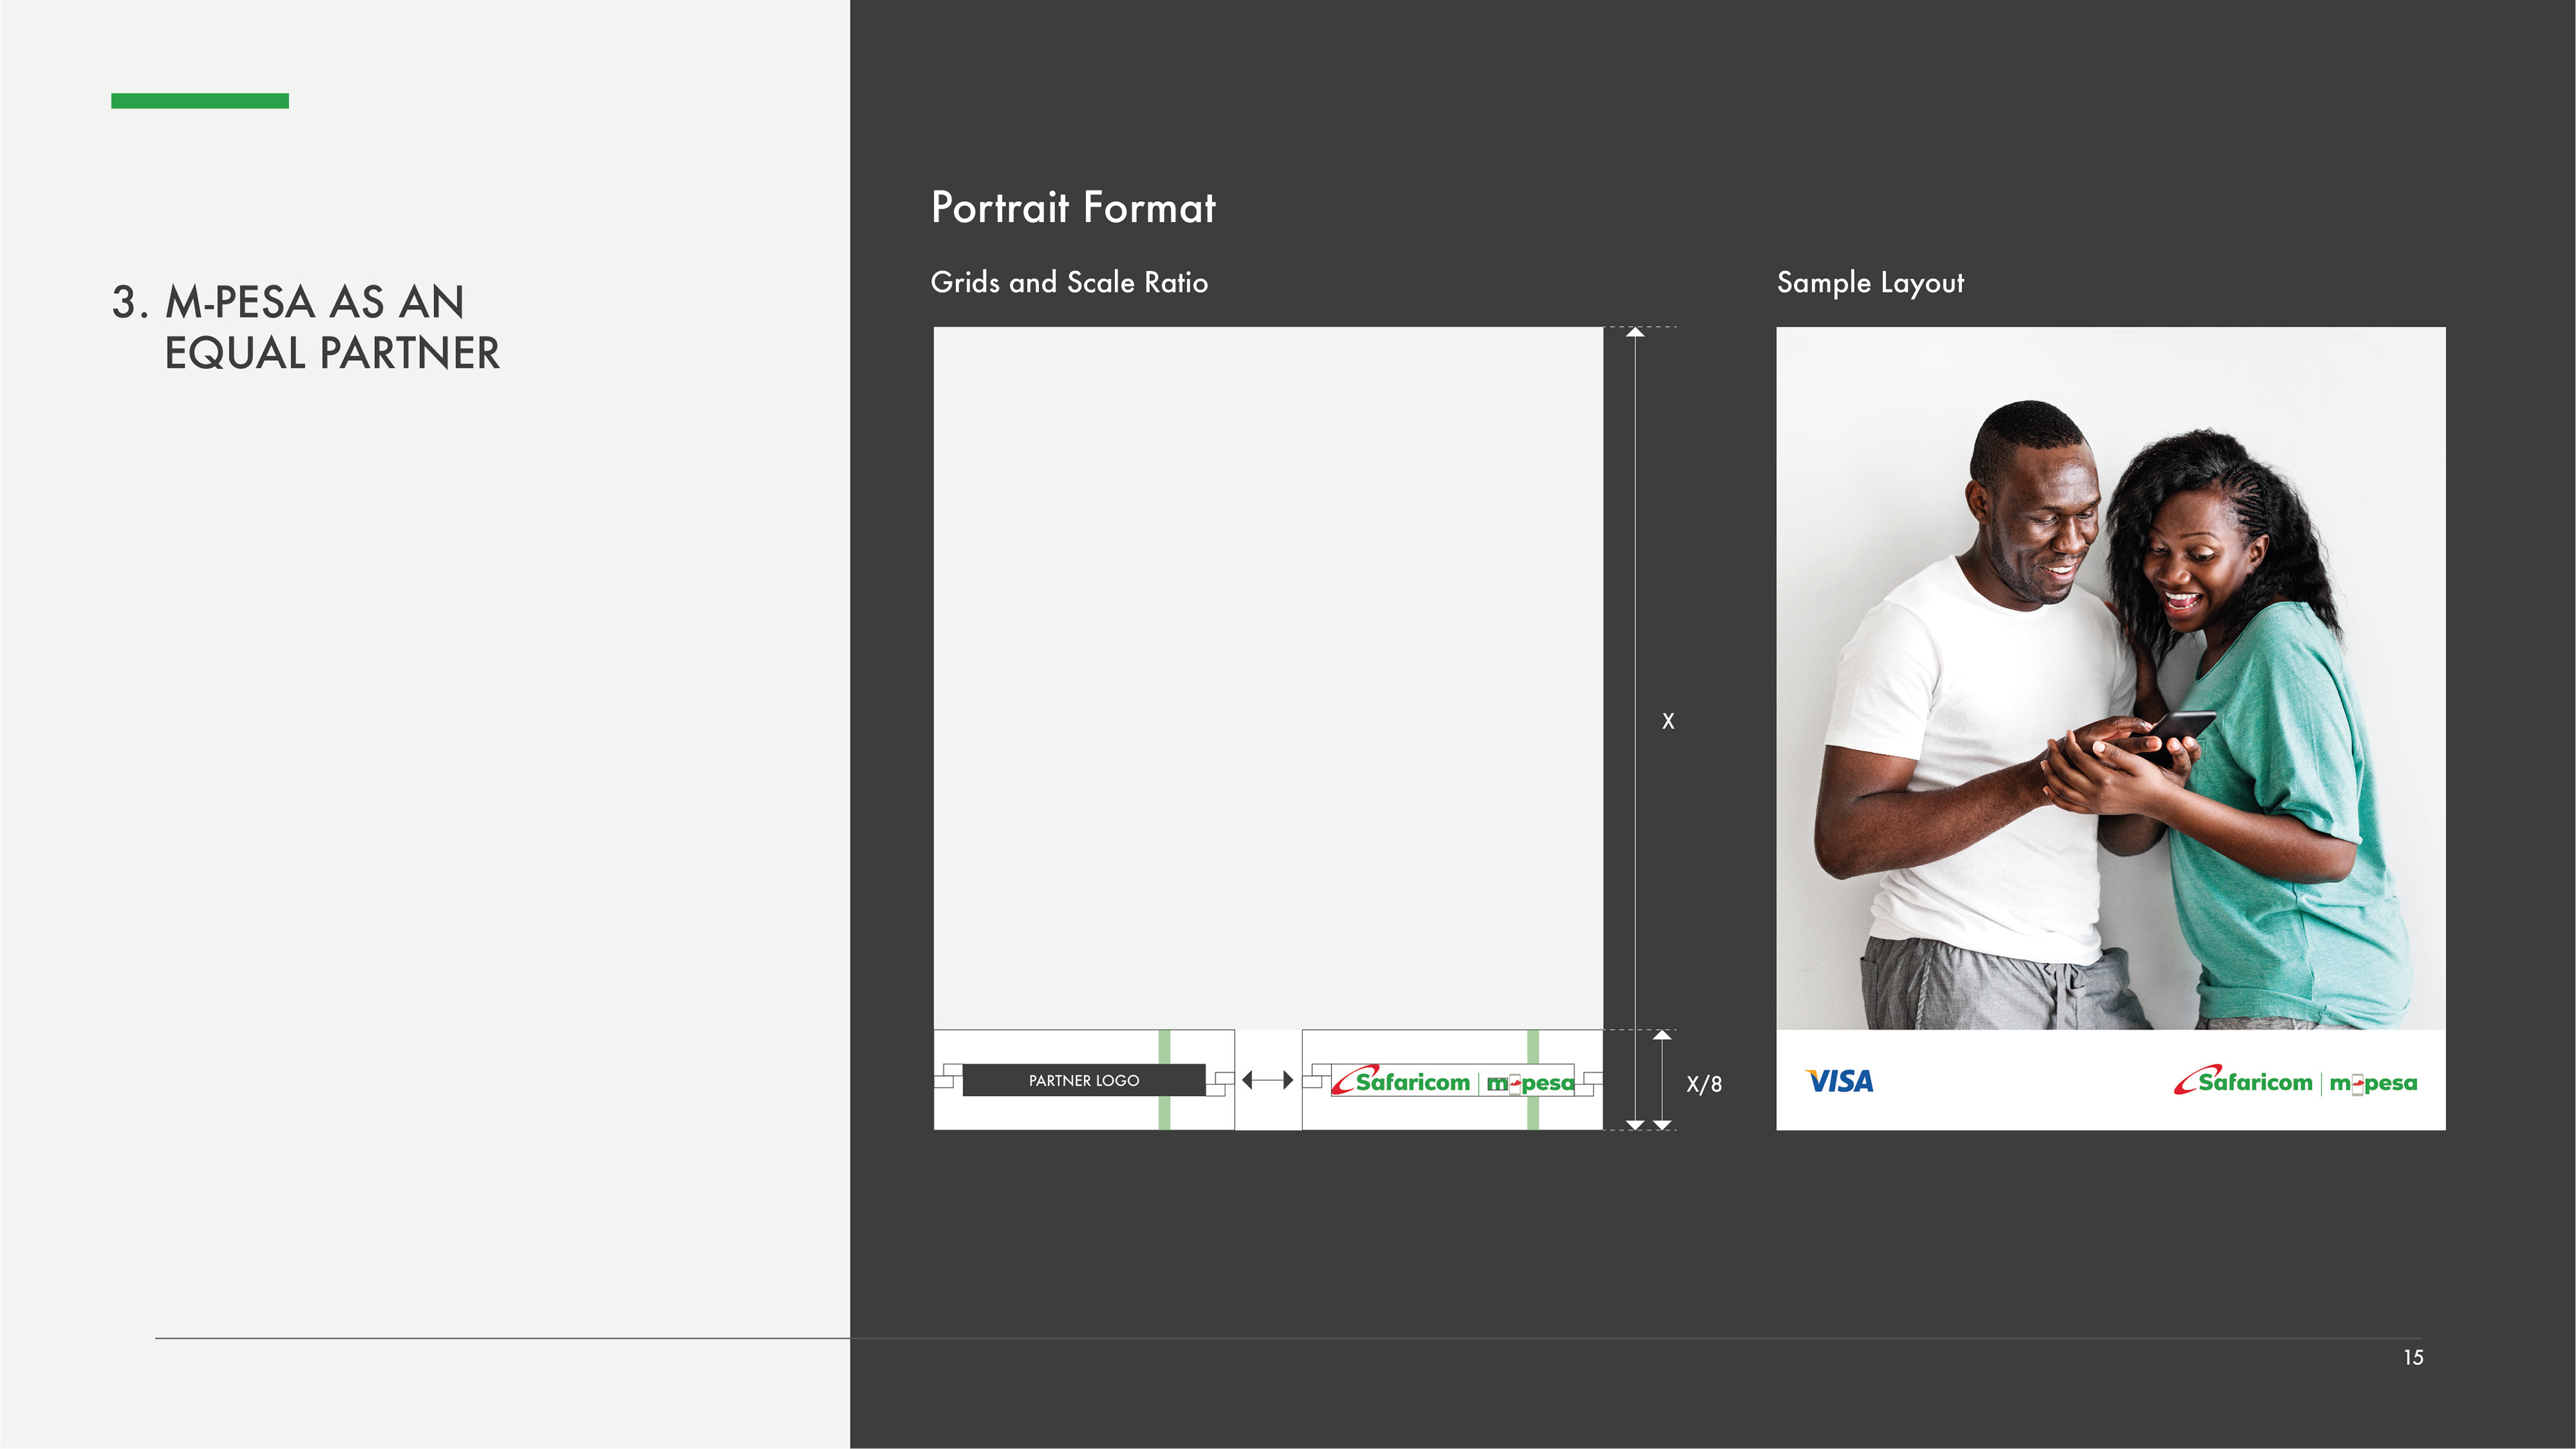Click the double-headed horizontal arrow between the logos
This screenshot has height=1449, width=2576.
coord(1268,1080)
